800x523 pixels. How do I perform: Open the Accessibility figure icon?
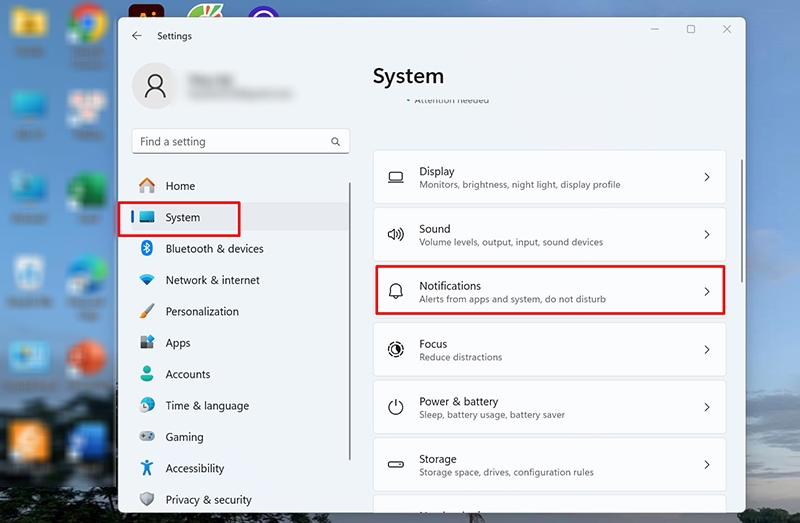147,467
